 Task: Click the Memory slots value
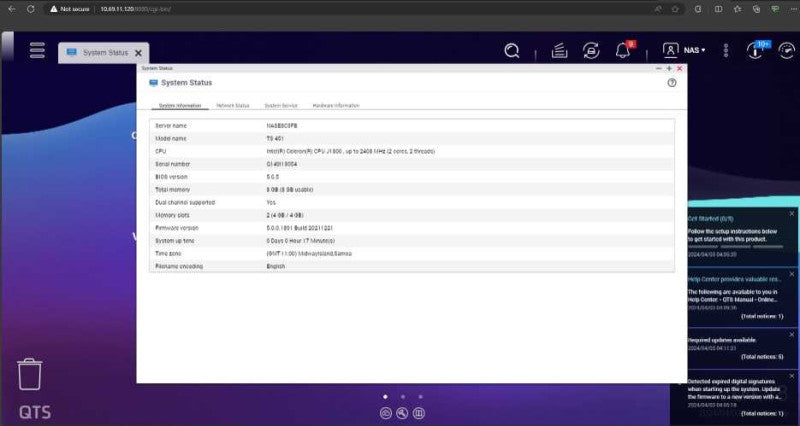285,215
